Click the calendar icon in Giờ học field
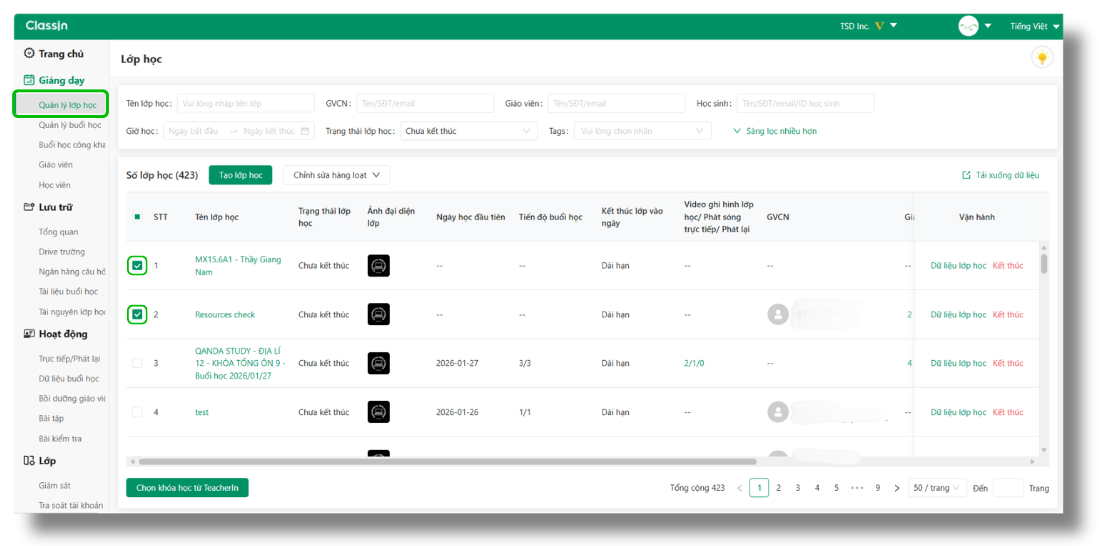 pyautogui.click(x=305, y=131)
